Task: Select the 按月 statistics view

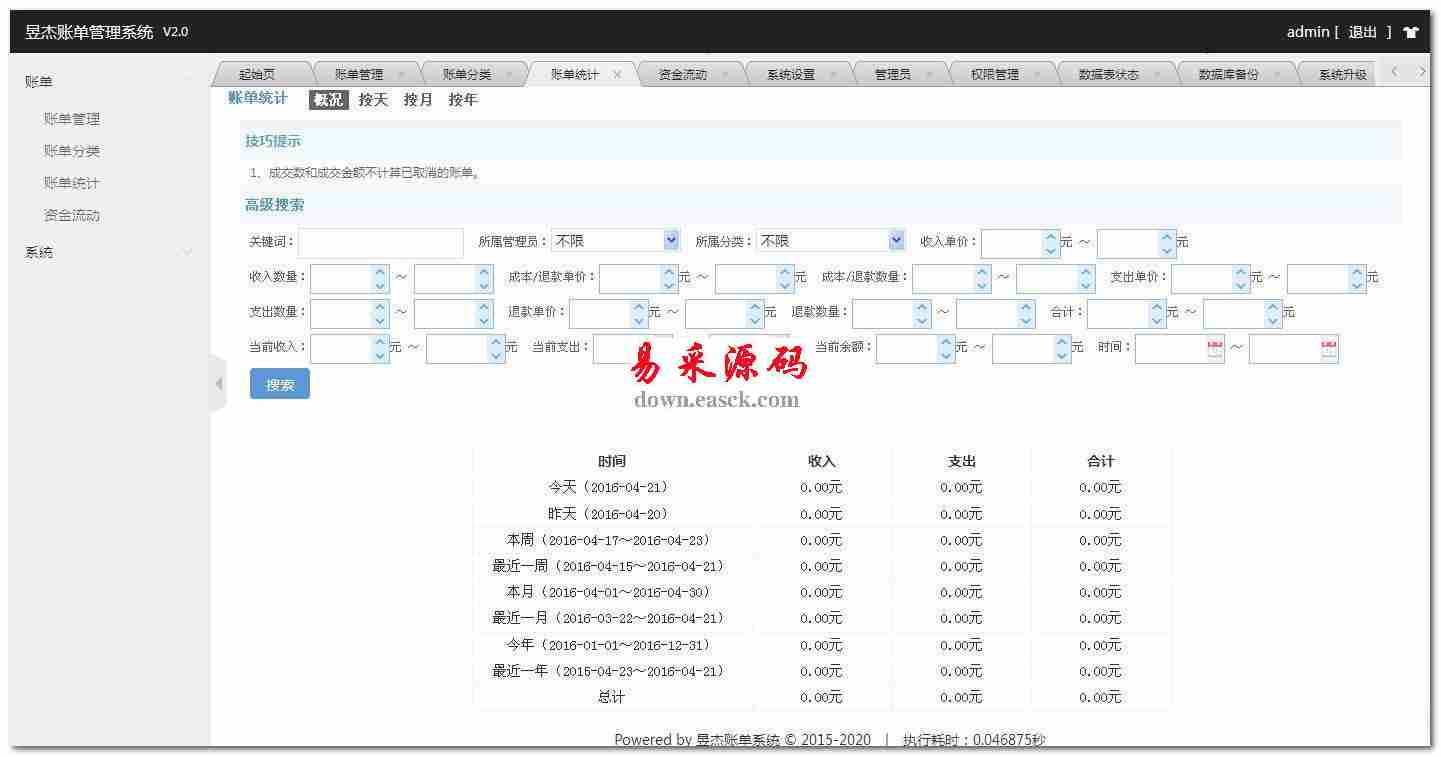Action: point(418,100)
